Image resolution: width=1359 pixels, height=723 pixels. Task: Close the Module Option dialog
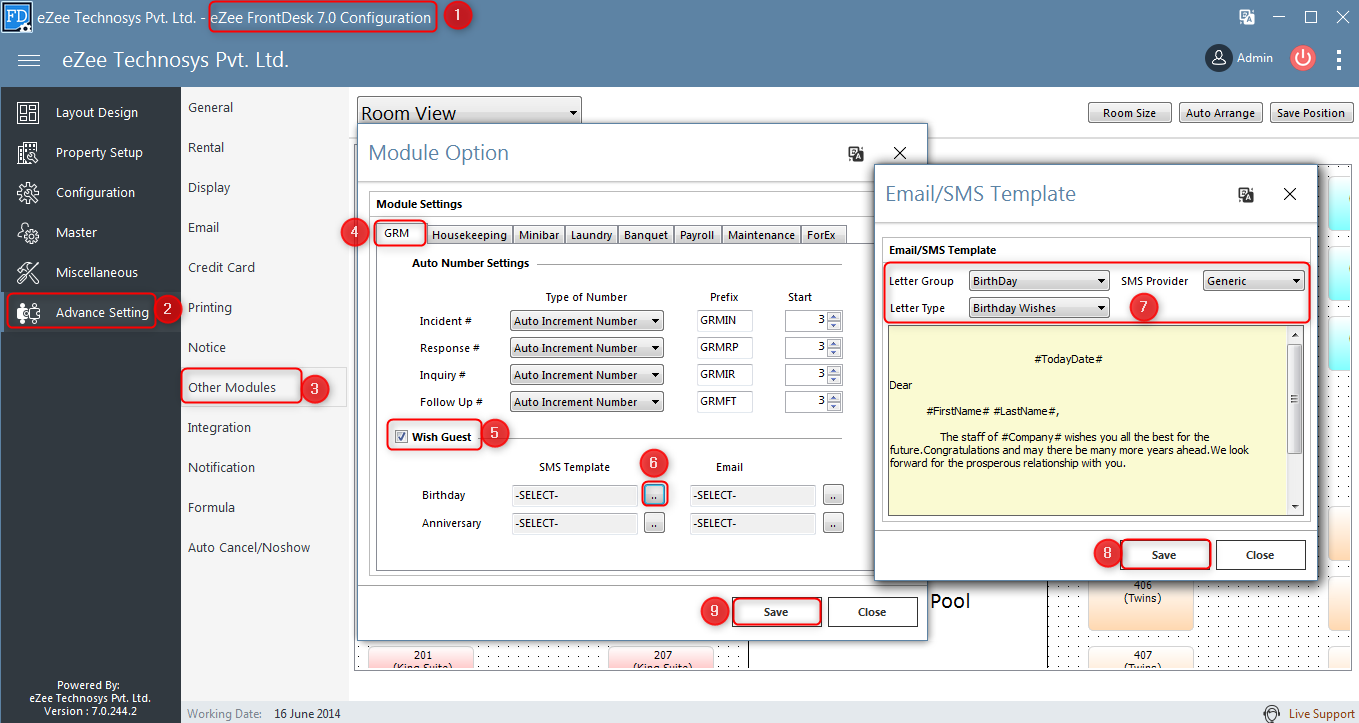point(900,153)
